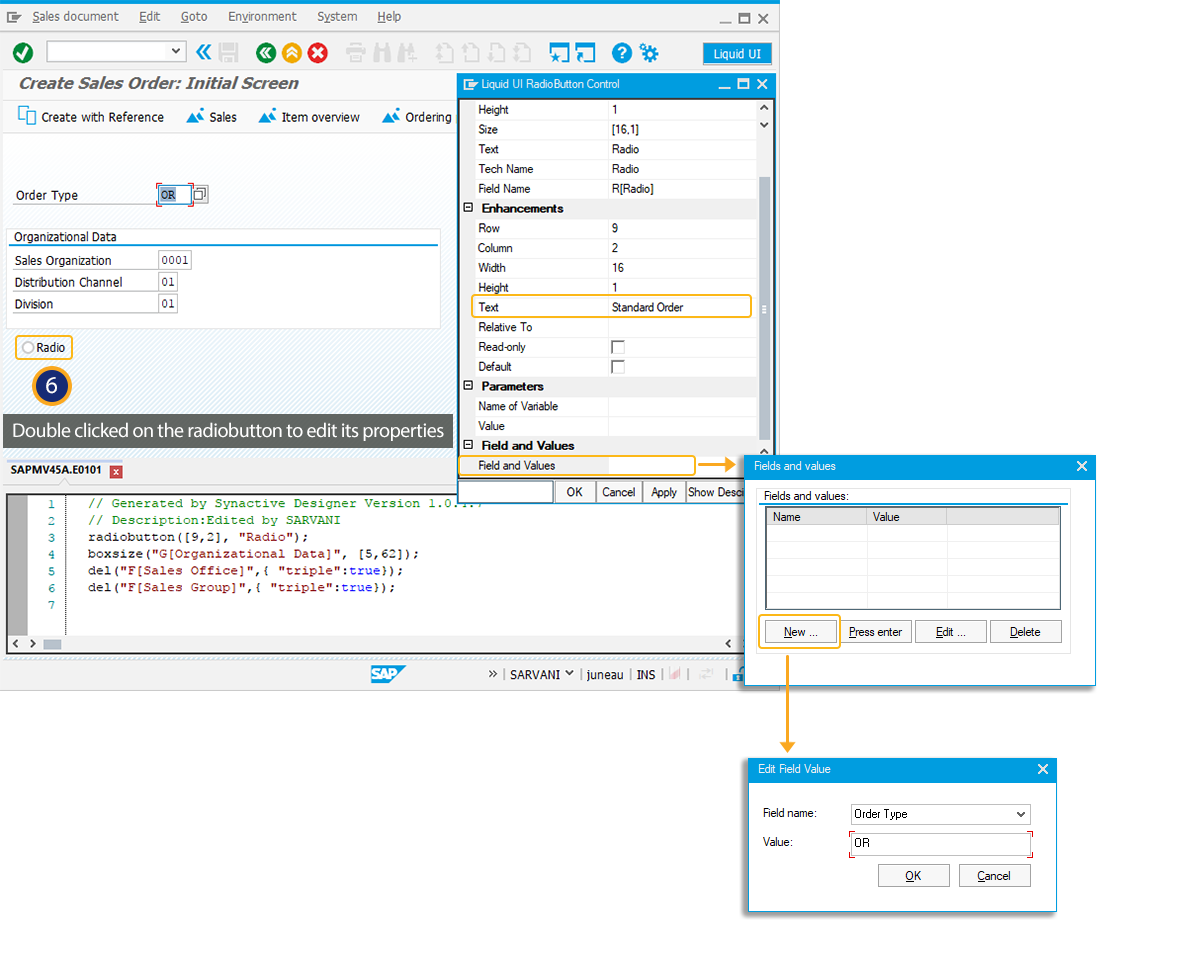Collapse the Enhancements section

[467, 208]
